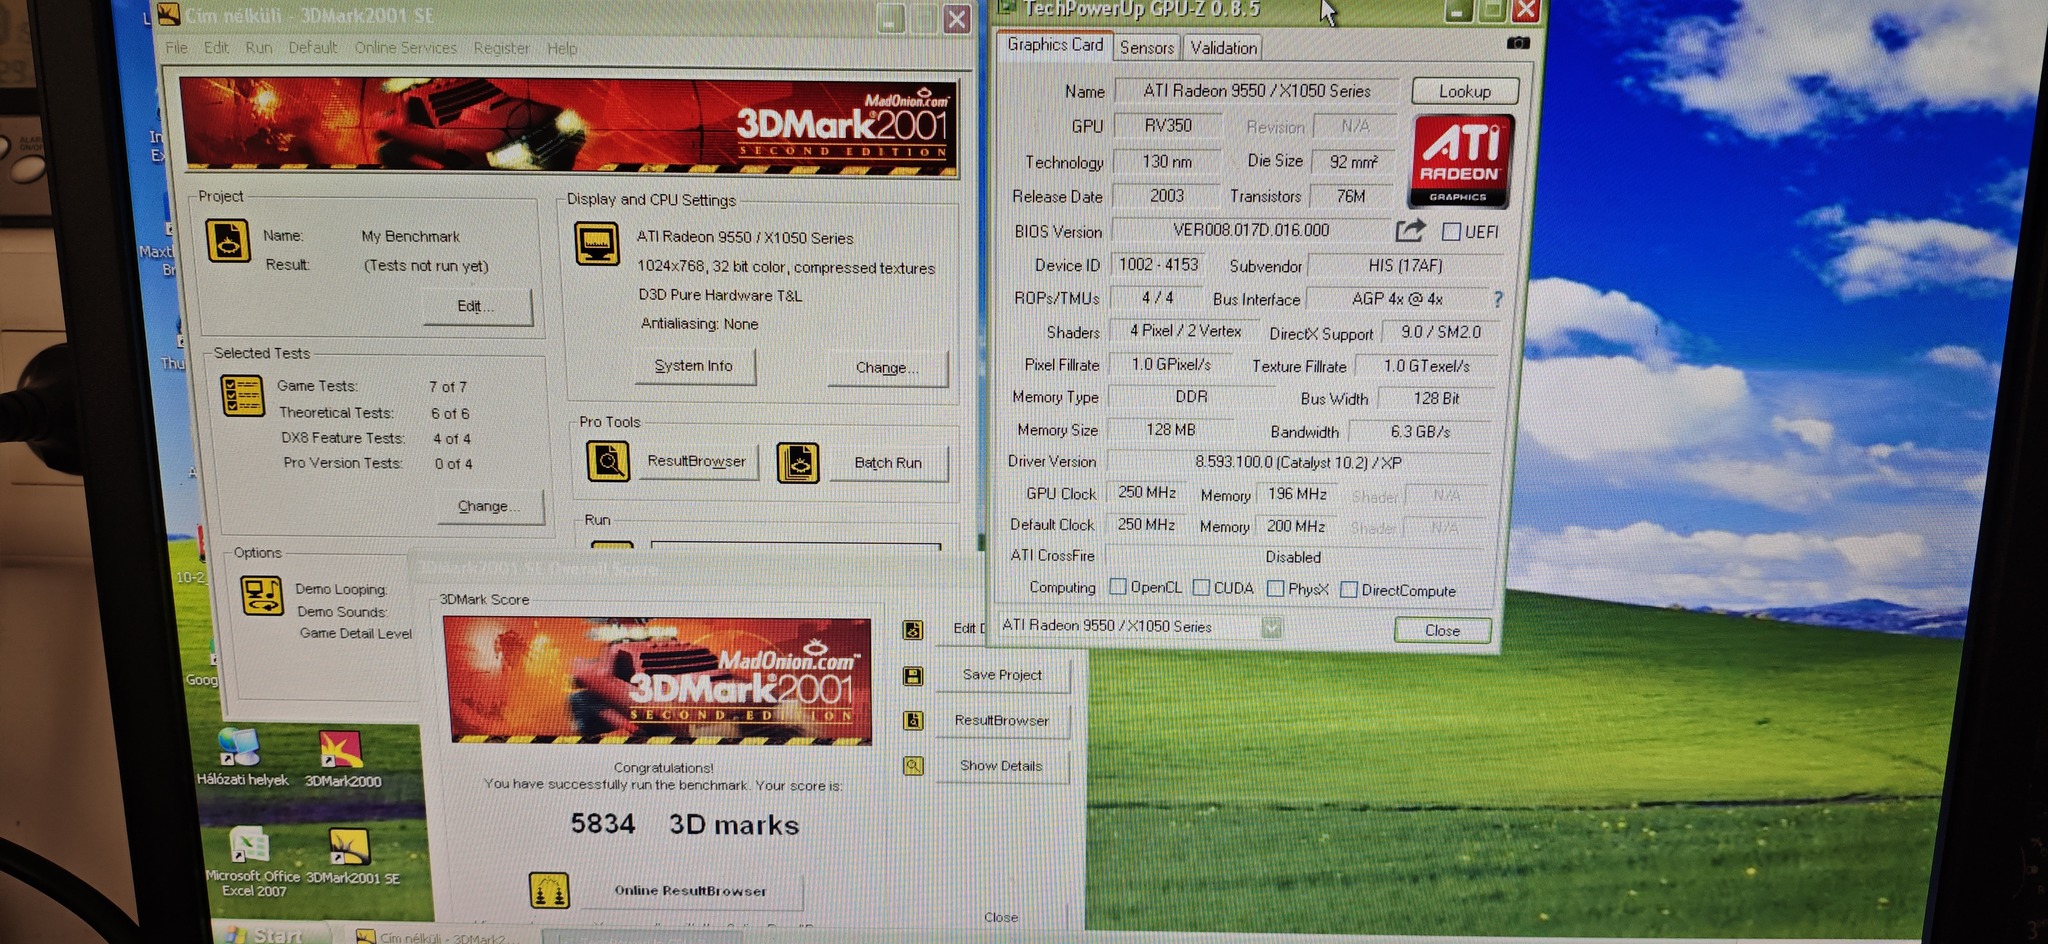Click the System Info button
This screenshot has height=944, width=2048.
694,366
